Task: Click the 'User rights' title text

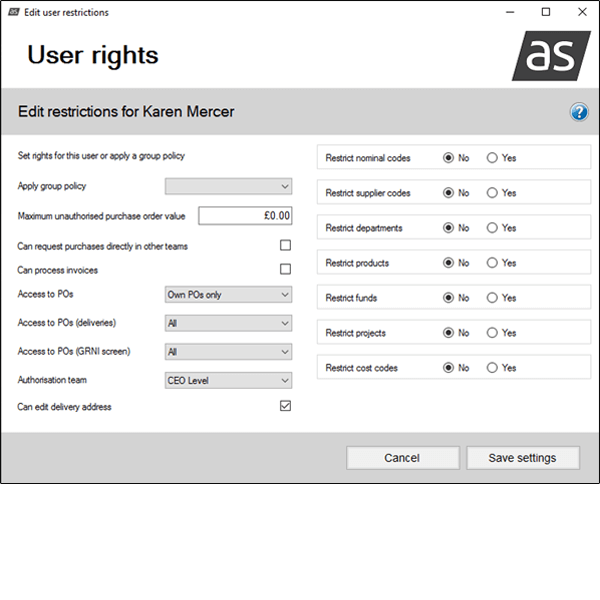Action: [x=93, y=55]
